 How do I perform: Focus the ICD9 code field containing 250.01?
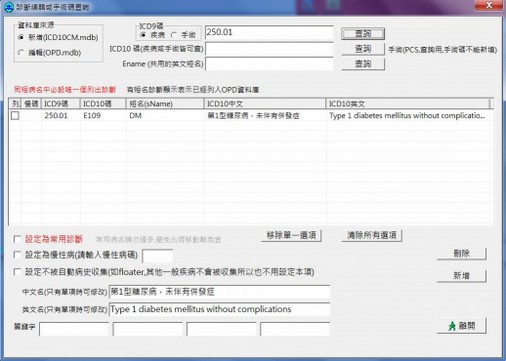click(269, 33)
